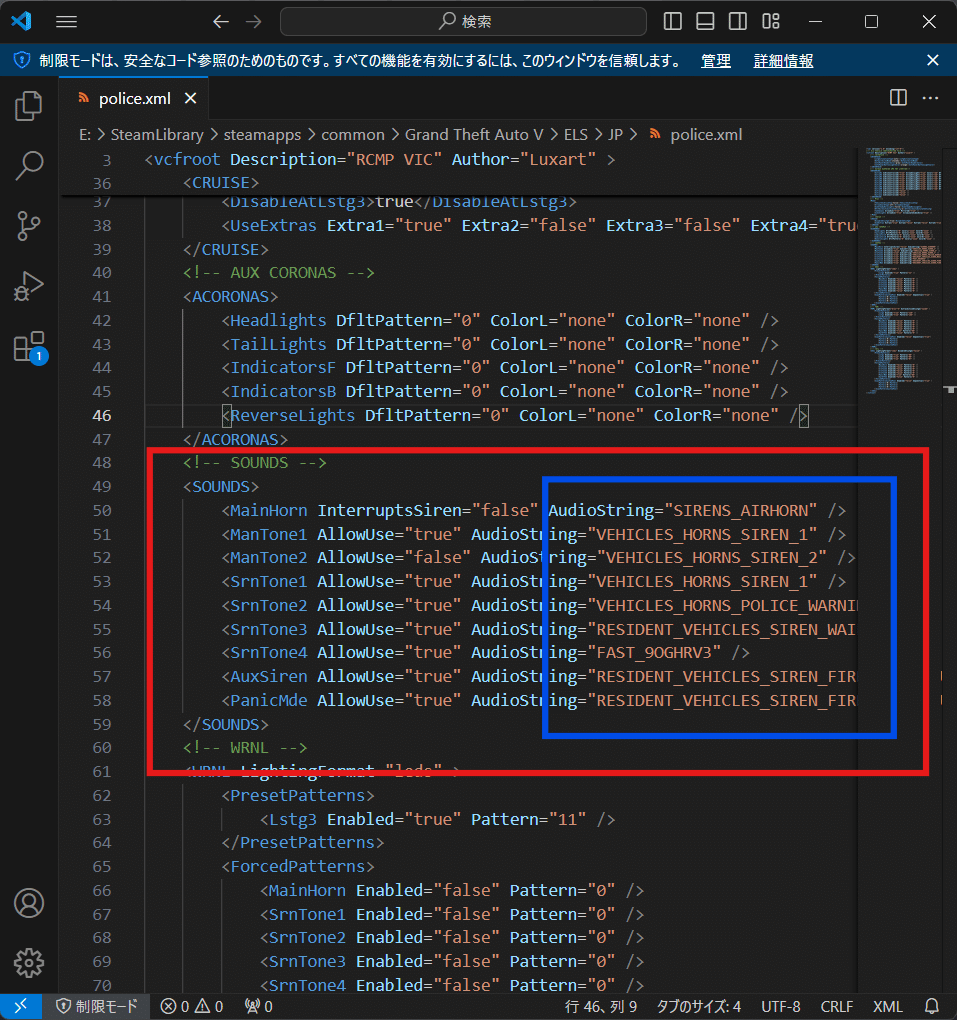The width and height of the screenshot is (957, 1020).
Task: Open the hamburger application menu
Action: pos(66,21)
